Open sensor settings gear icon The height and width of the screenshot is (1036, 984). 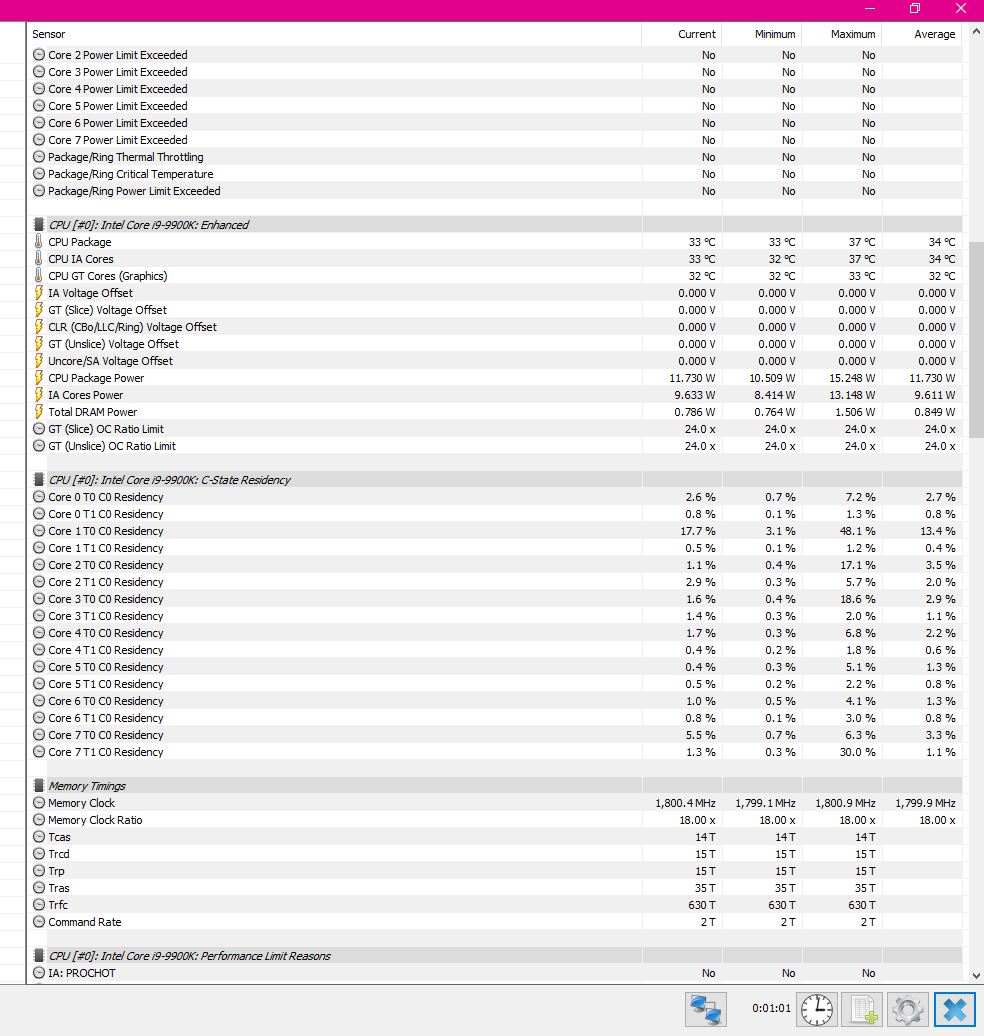click(x=907, y=1009)
